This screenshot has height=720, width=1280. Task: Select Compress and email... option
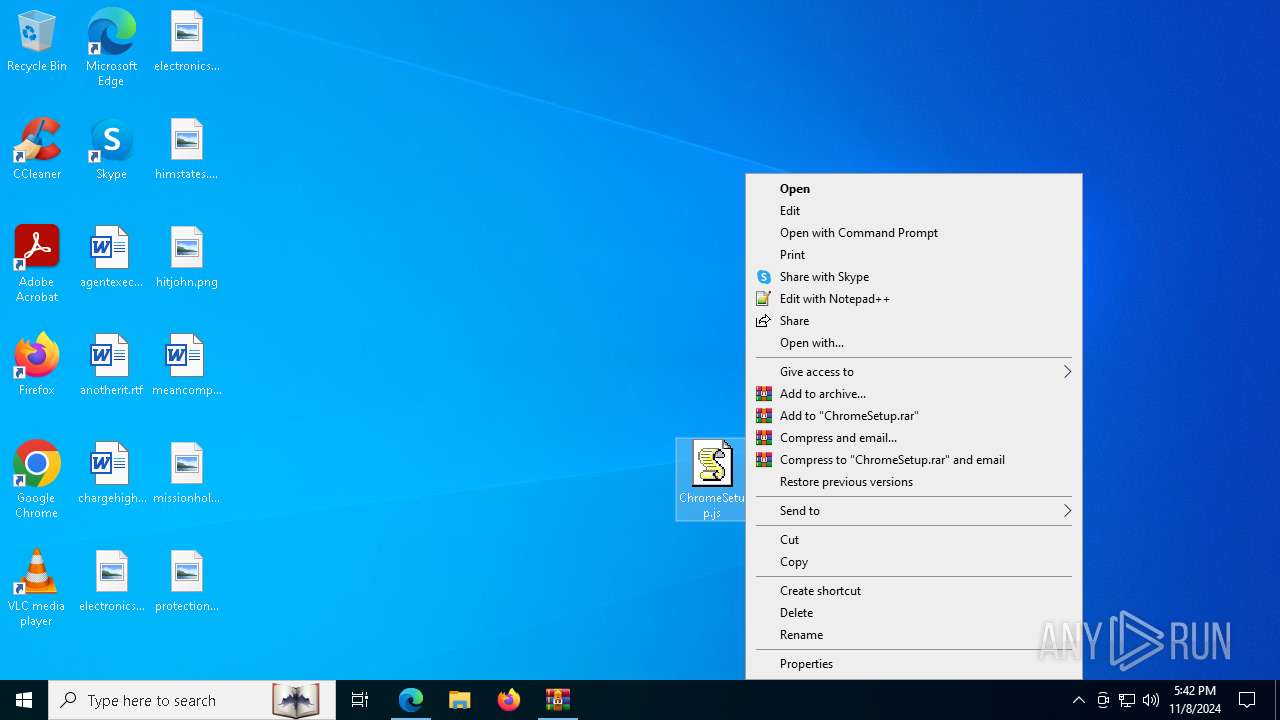click(914, 438)
